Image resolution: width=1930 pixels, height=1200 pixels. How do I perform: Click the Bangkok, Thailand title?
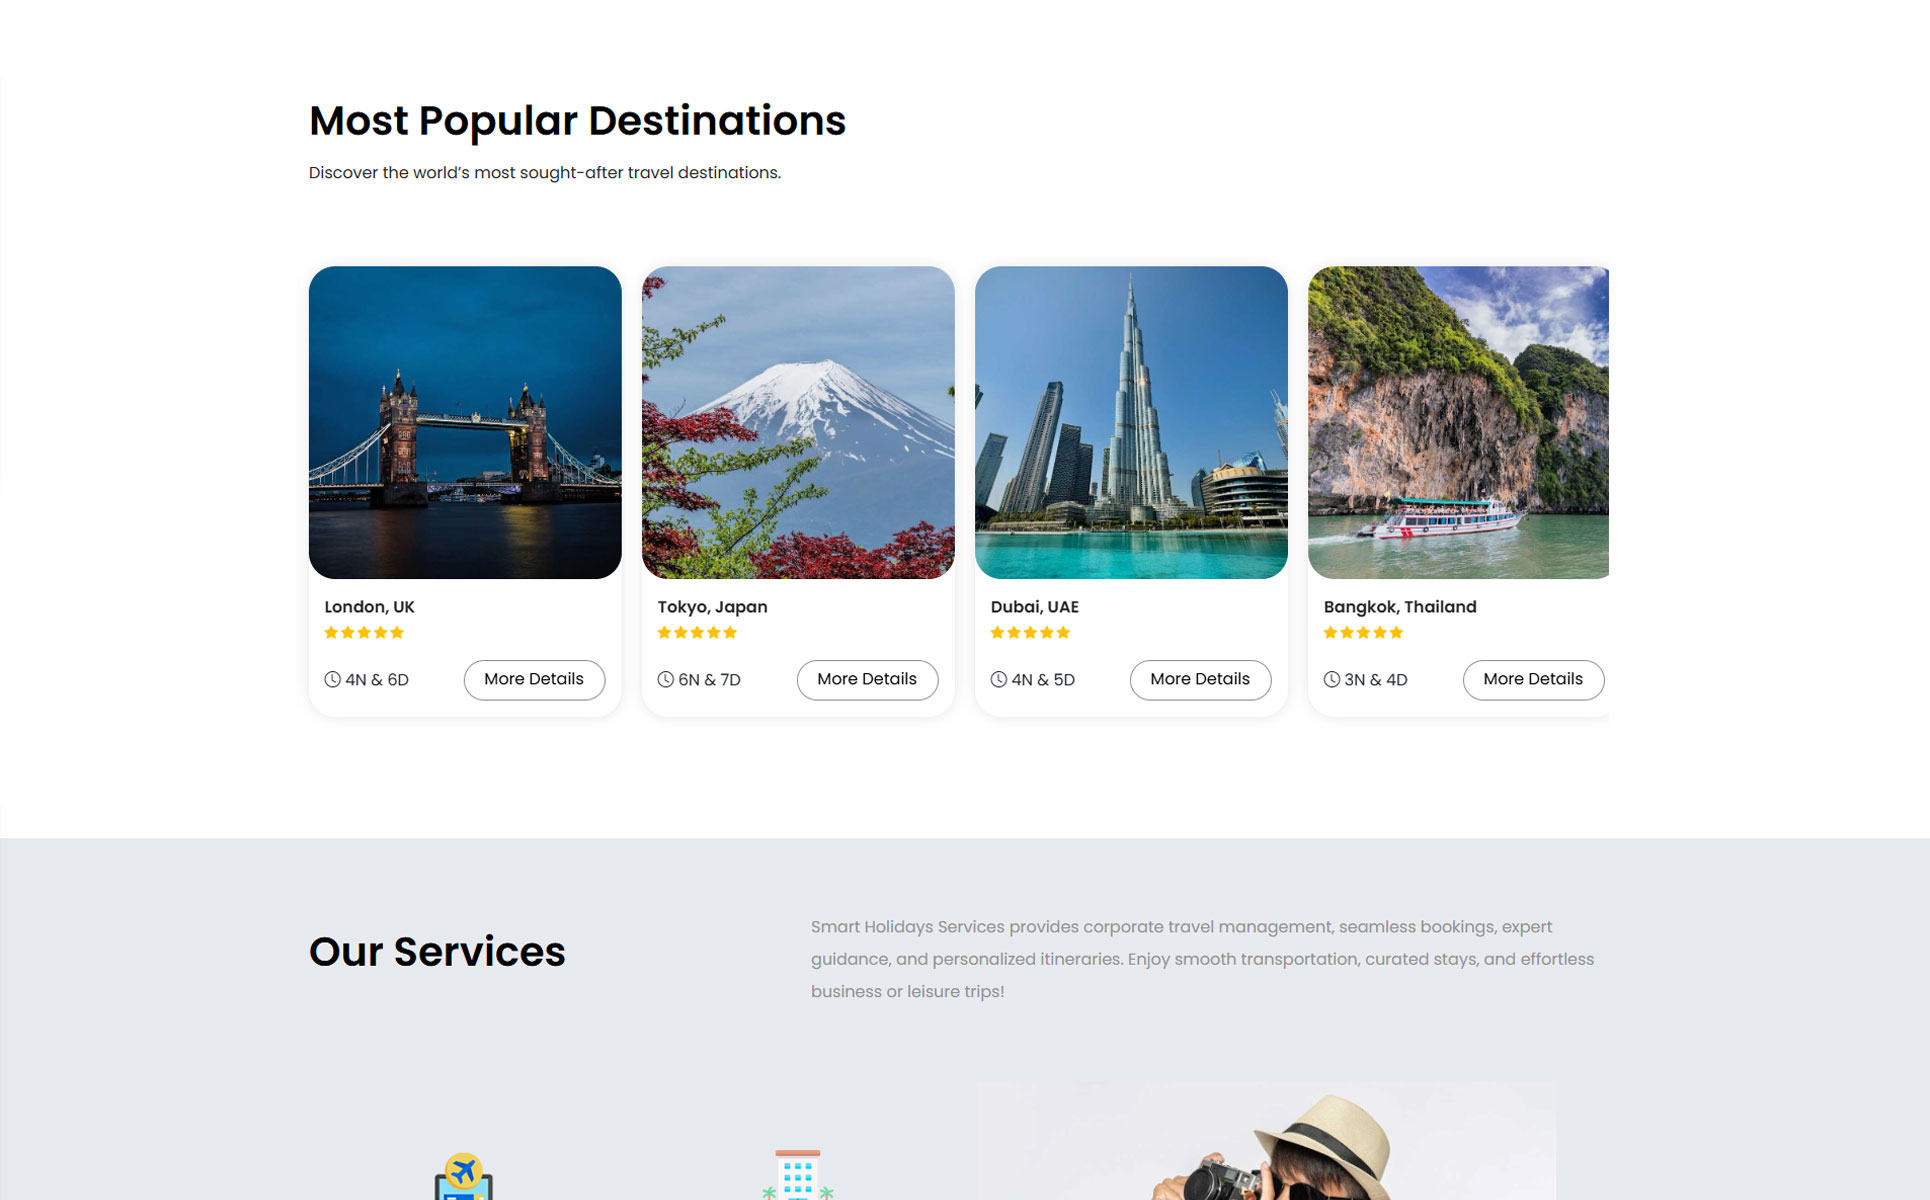1400,607
